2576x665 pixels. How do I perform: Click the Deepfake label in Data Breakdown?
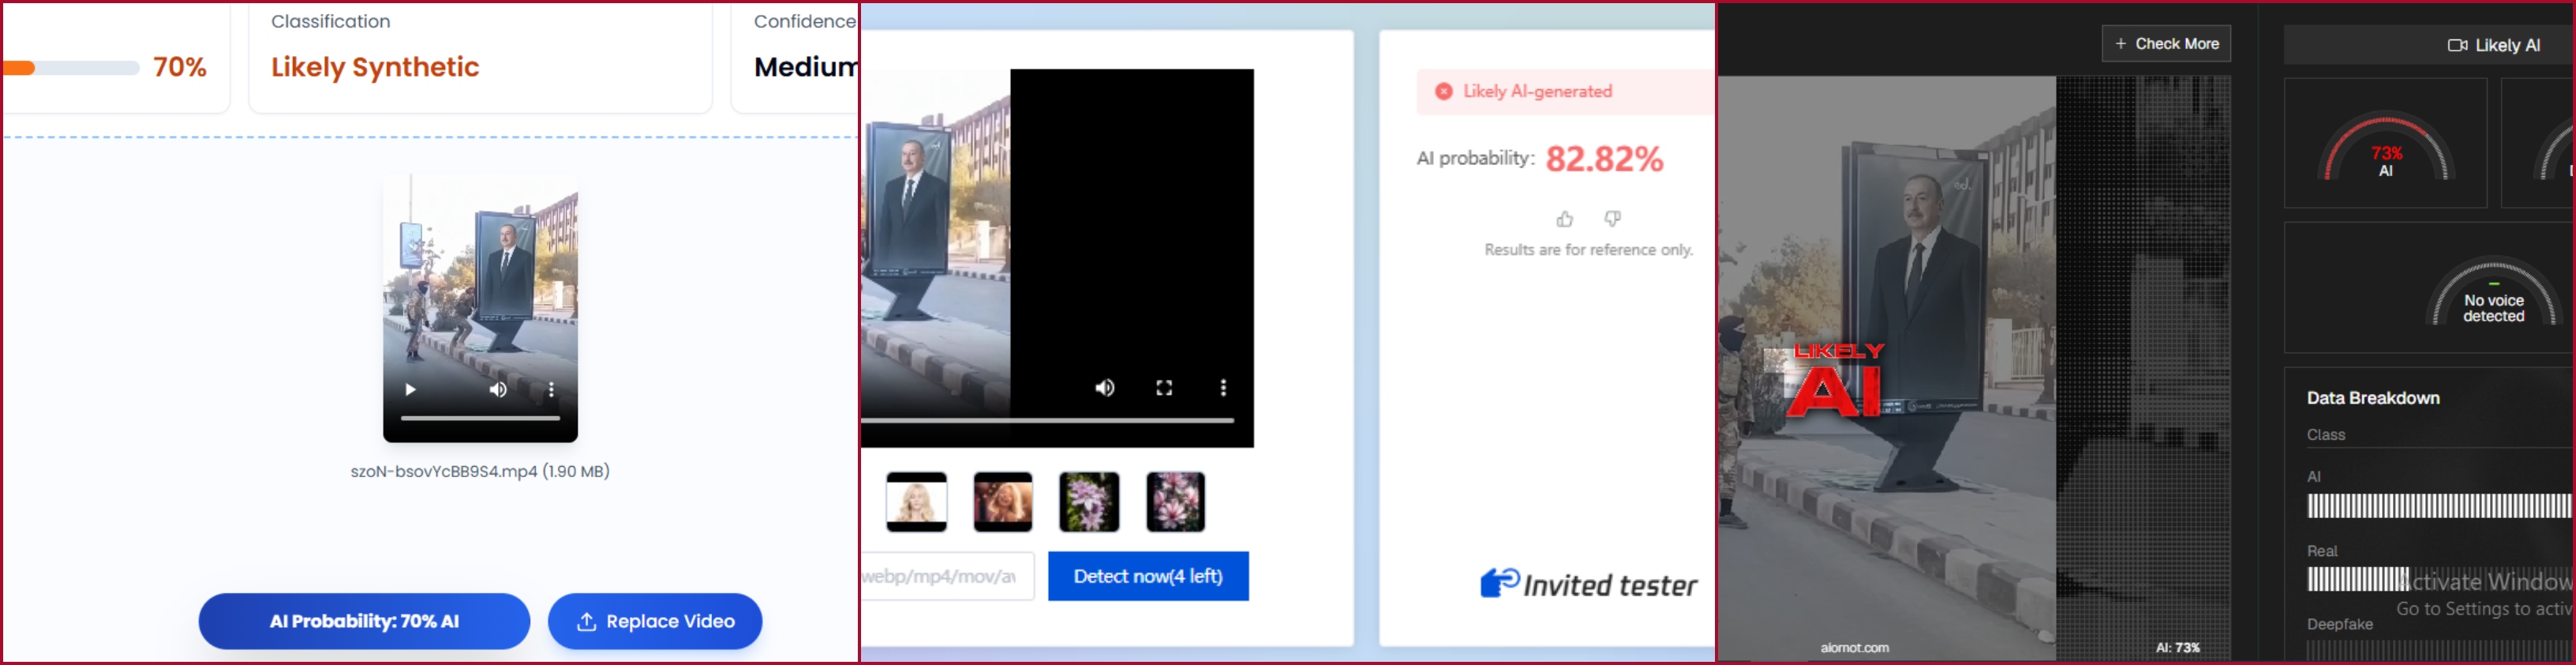coord(2340,624)
